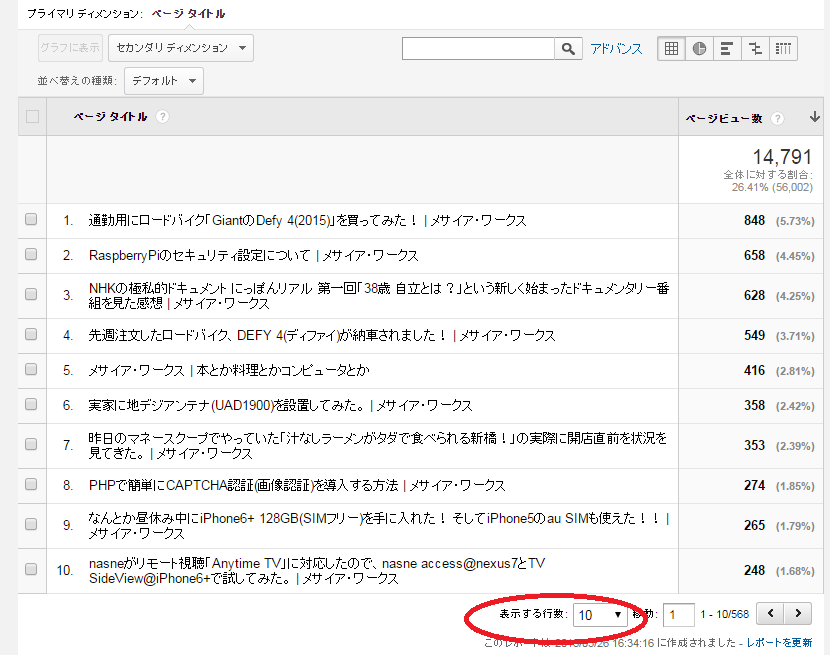Go to next page of results
Viewport: 830px width, 655px height.
[x=797, y=613]
